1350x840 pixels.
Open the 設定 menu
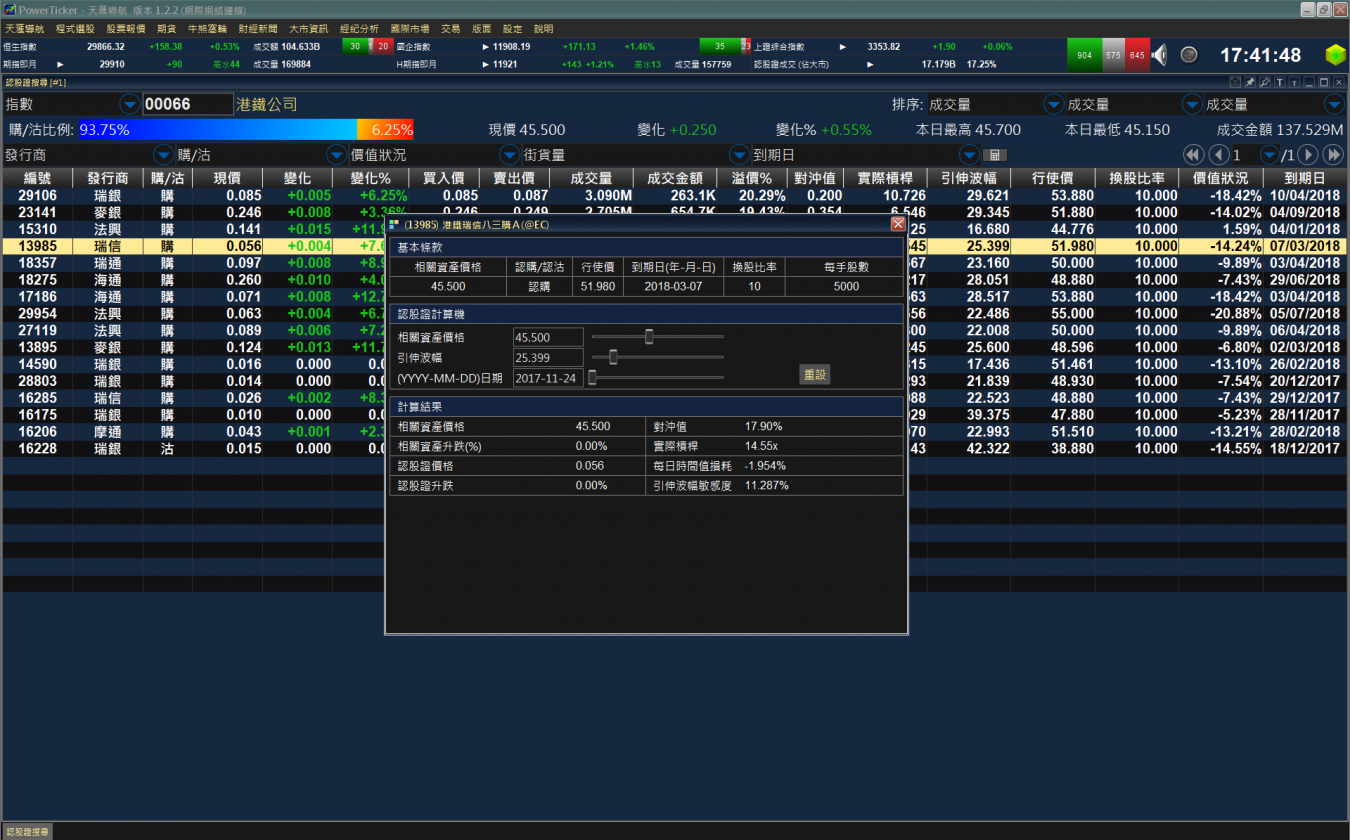click(x=512, y=29)
